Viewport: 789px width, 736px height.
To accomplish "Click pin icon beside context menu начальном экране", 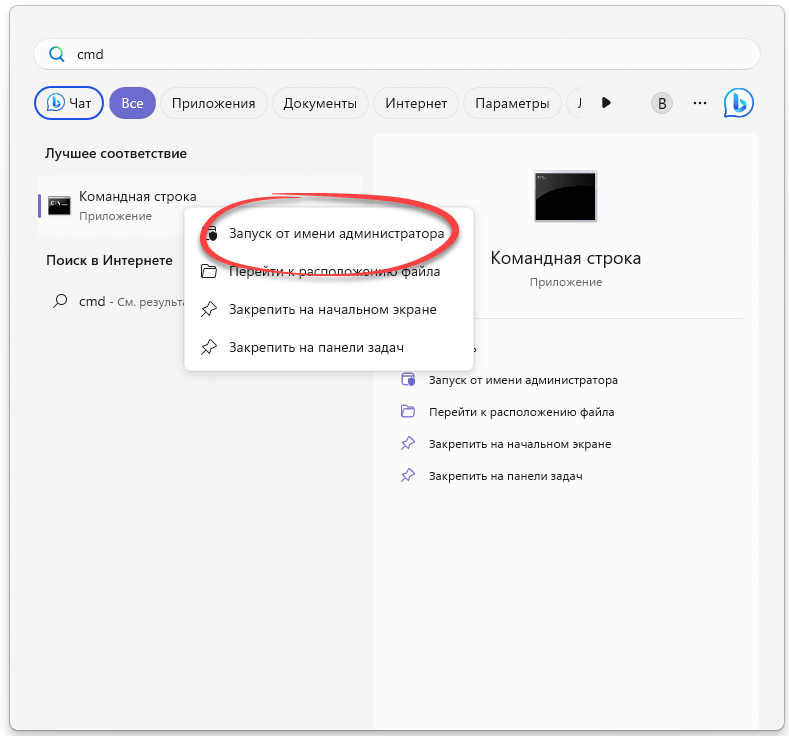I will (x=209, y=309).
